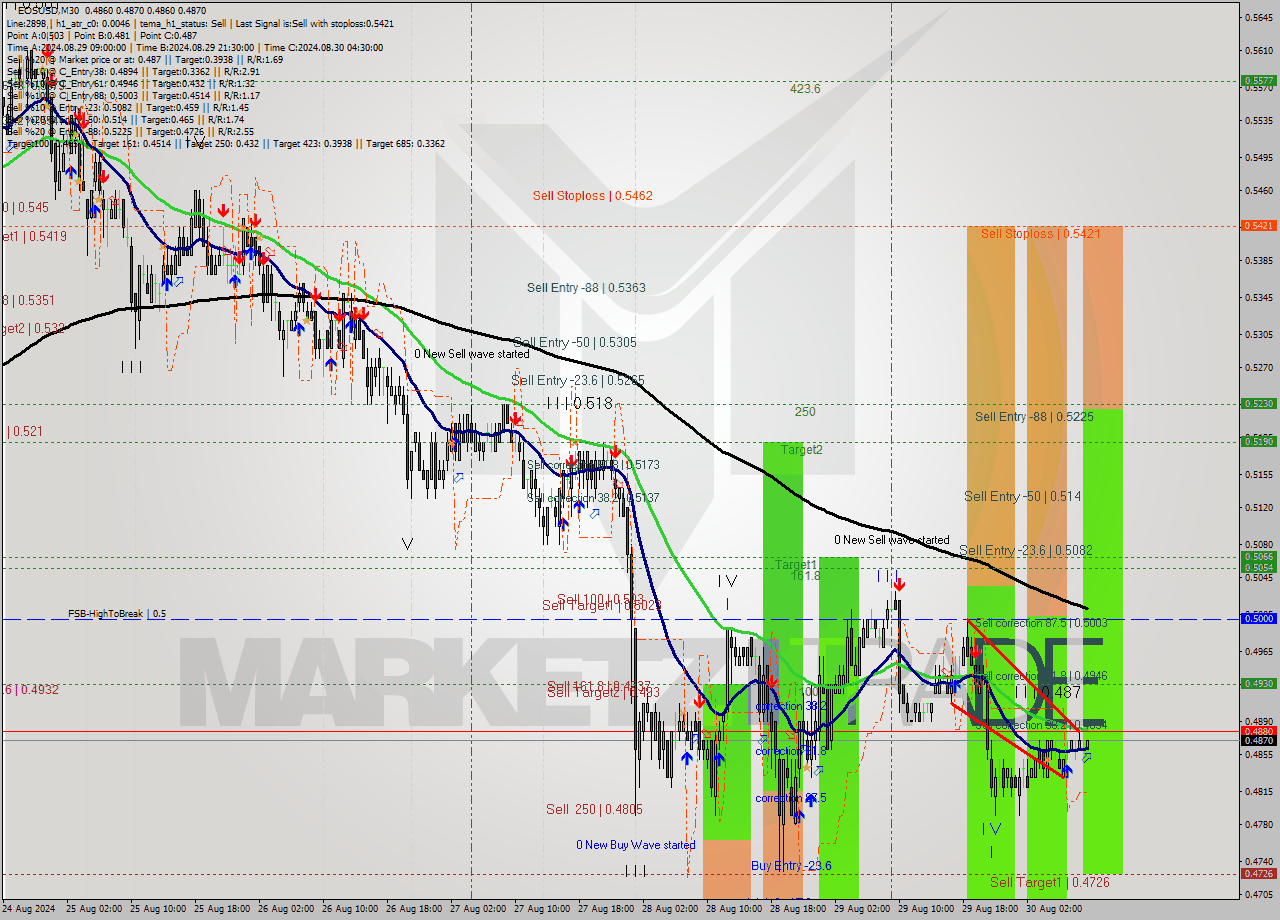Screen dimensions: 1280x920
Task: Click the 'Sell Entry -50 | 0.514' label
Action: click(1022, 497)
